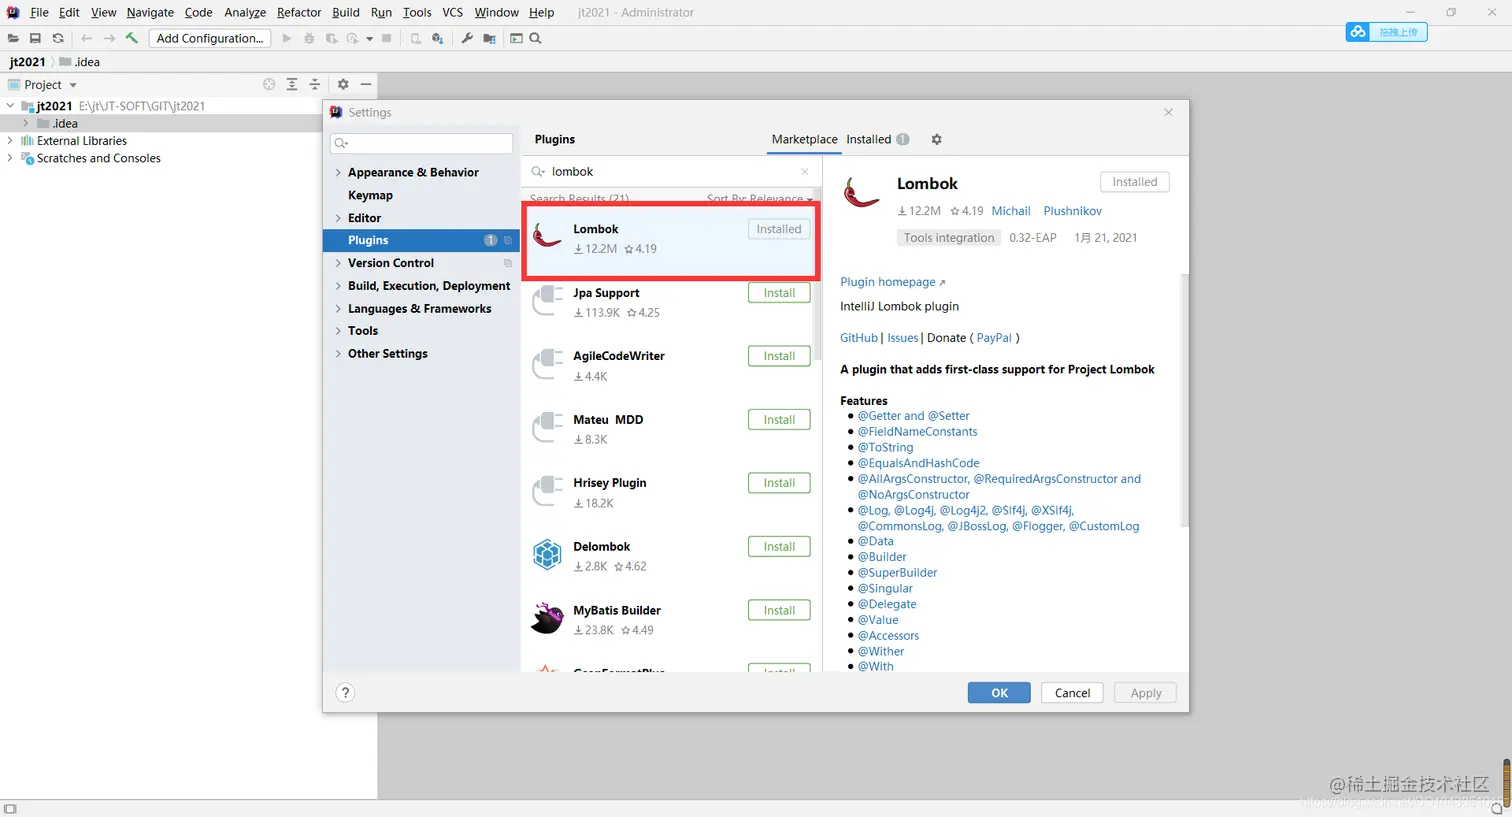The image size is (1512, 817).
Task: Click Expand All icon in the Project panel
Action: (x=292, y=84)
